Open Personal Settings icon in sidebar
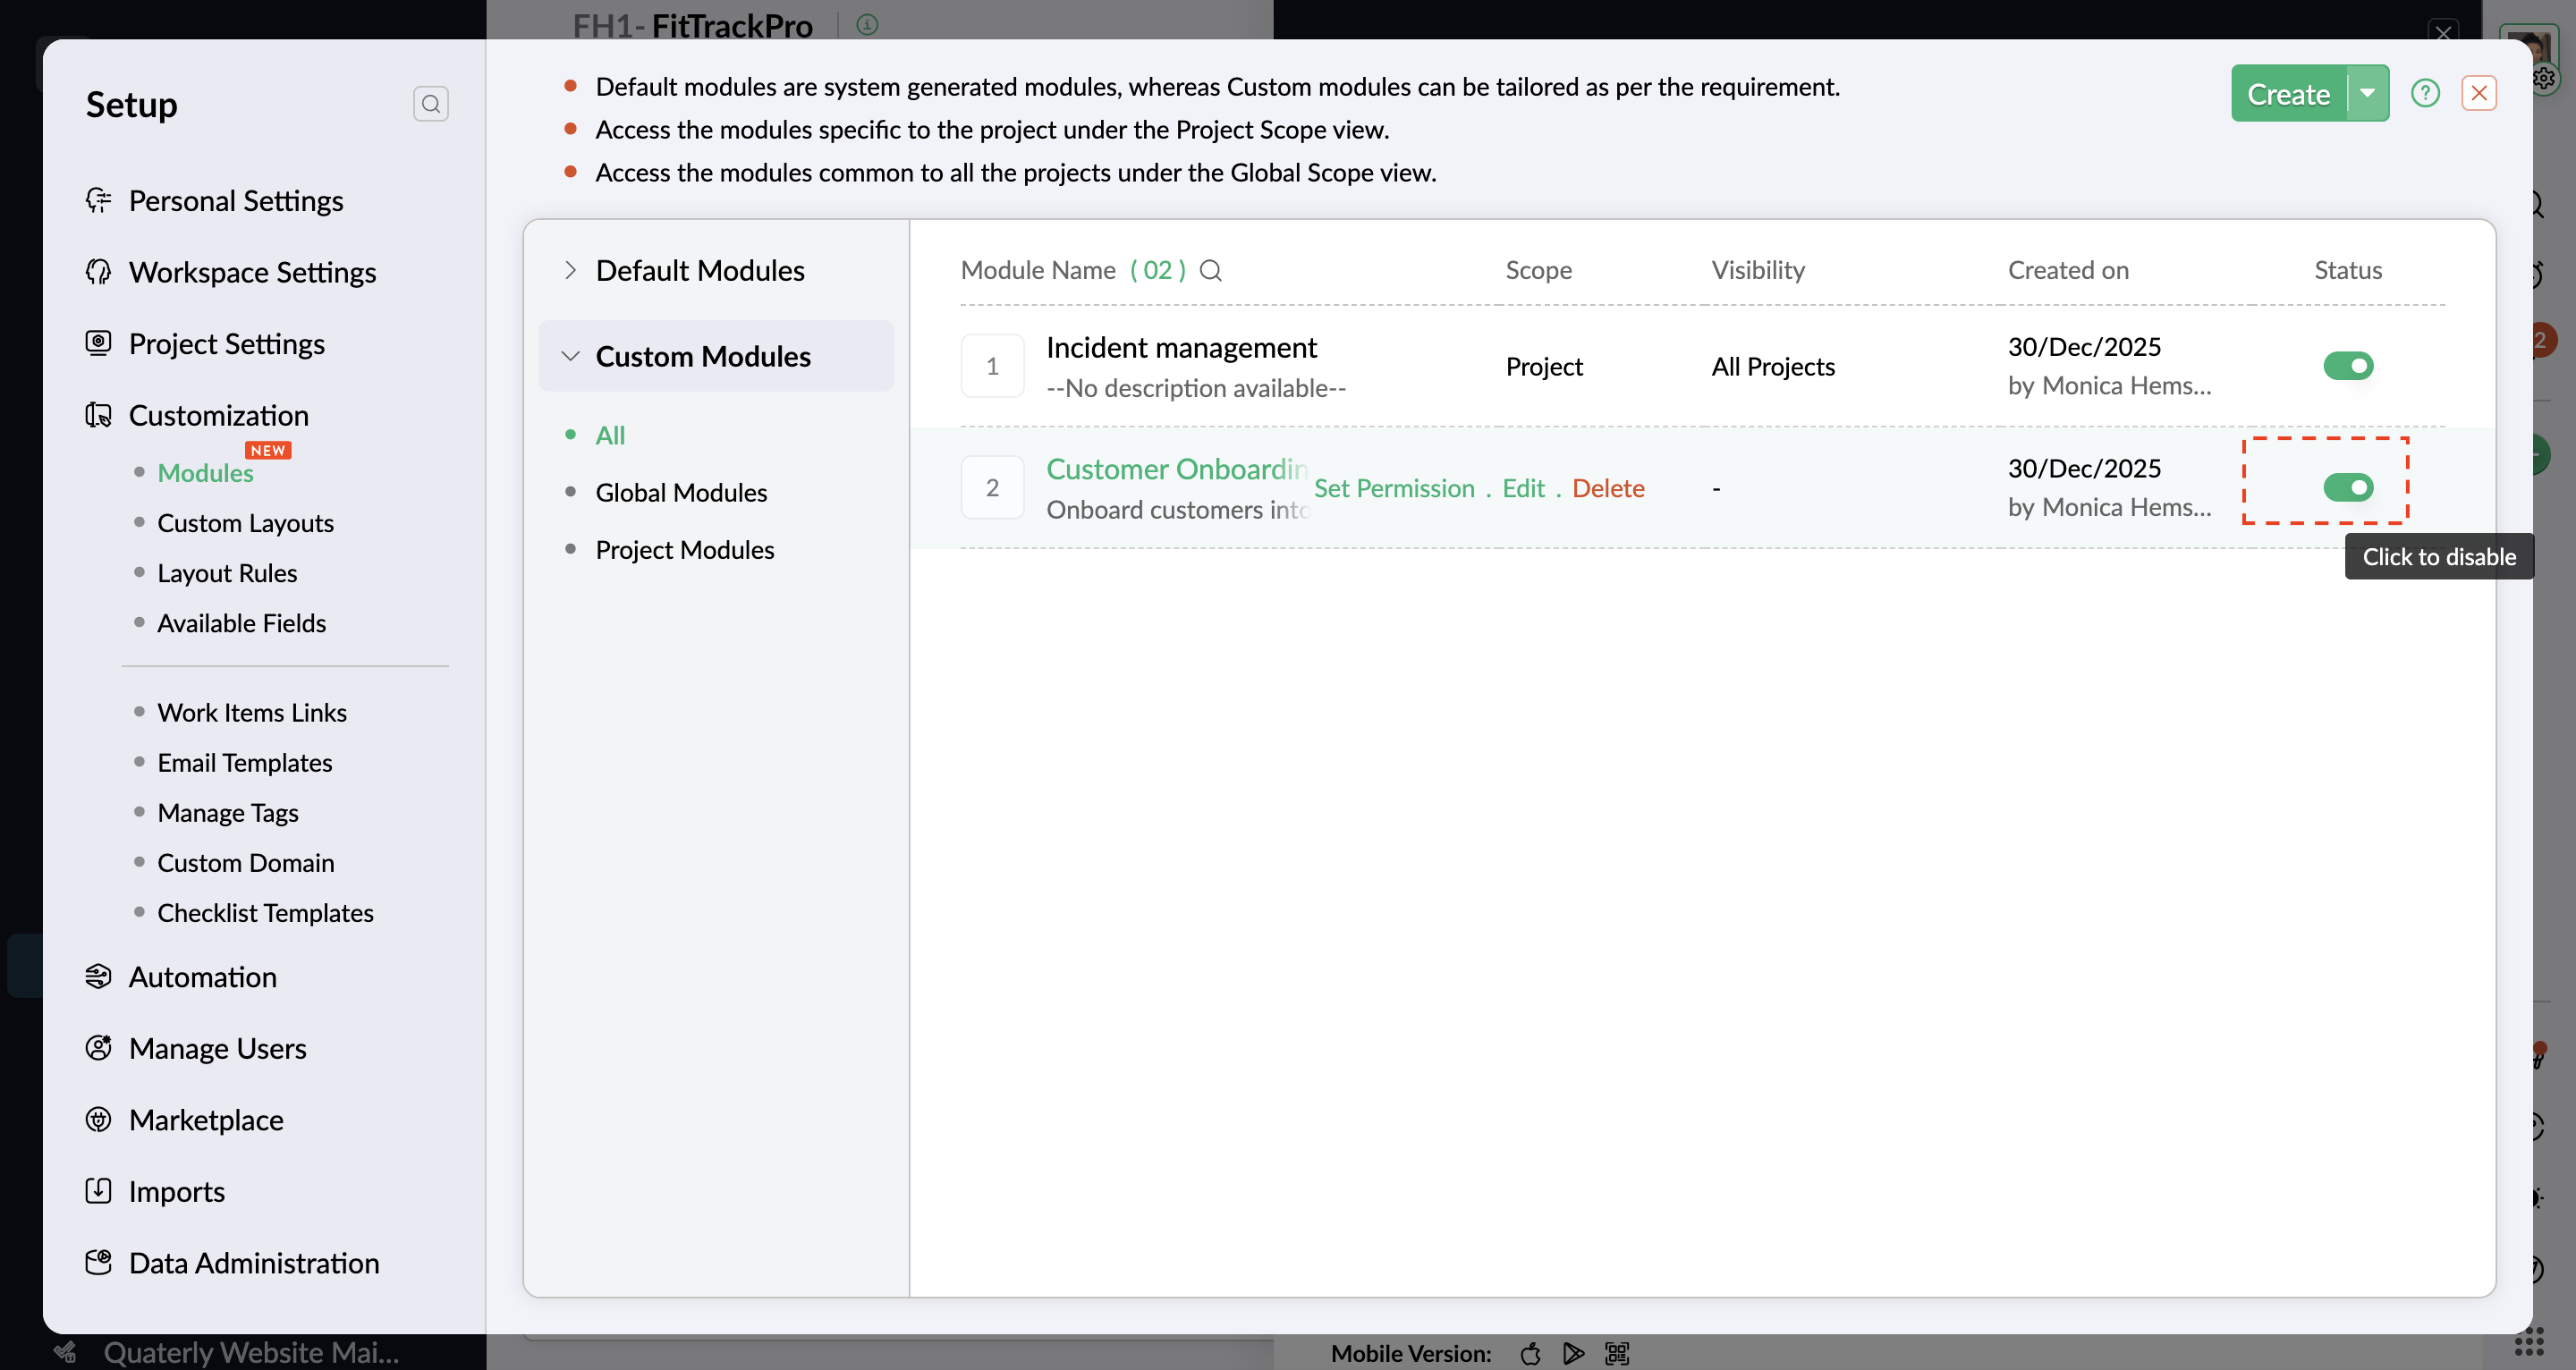 (98, 200)
